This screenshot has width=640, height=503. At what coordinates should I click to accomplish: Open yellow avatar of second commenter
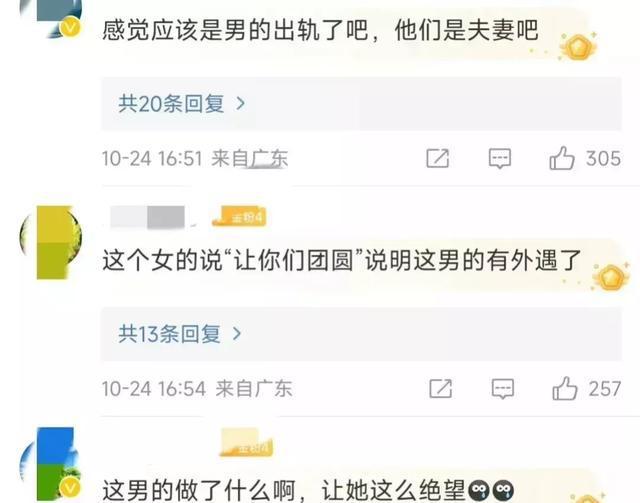[51, 243]
